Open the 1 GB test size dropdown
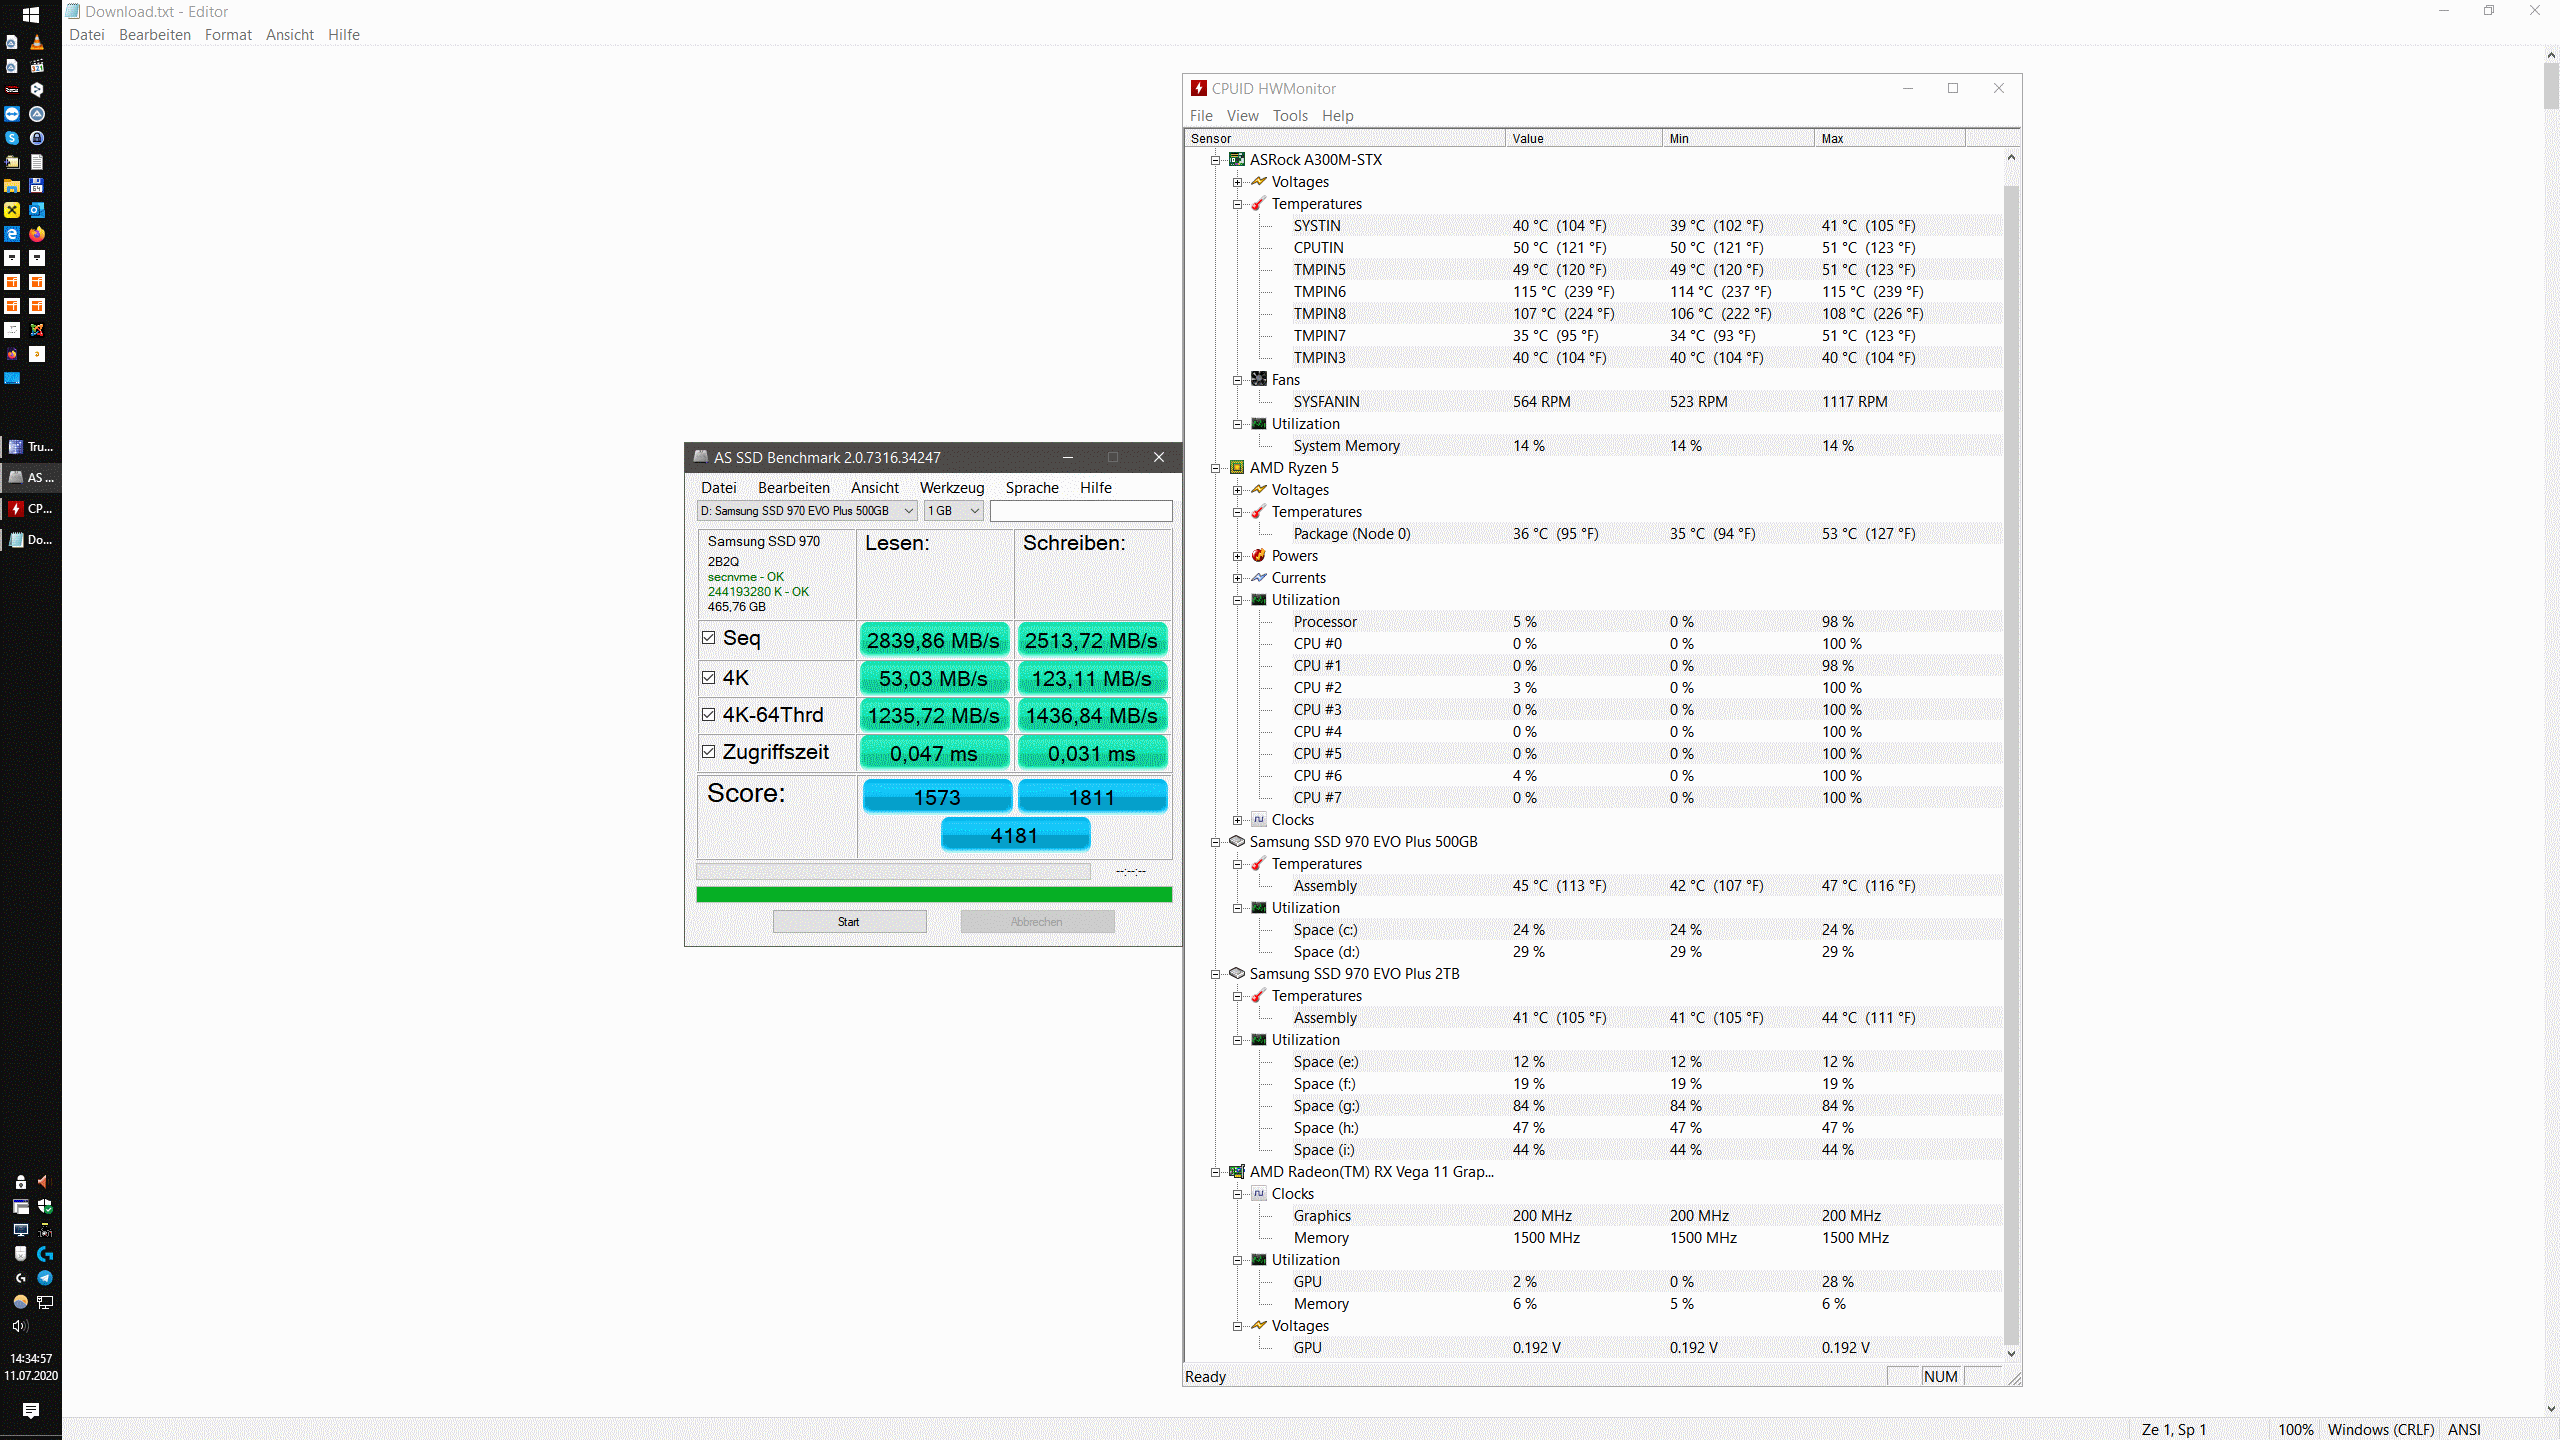This screenshot has width=2560, height=1440. point(954,511)
